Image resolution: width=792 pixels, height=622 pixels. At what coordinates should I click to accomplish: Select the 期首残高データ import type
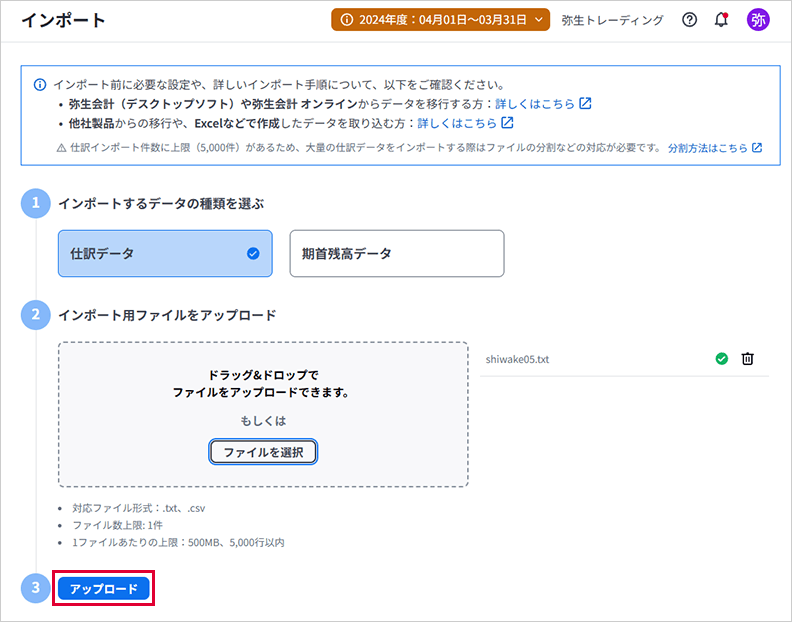[397, 253]
